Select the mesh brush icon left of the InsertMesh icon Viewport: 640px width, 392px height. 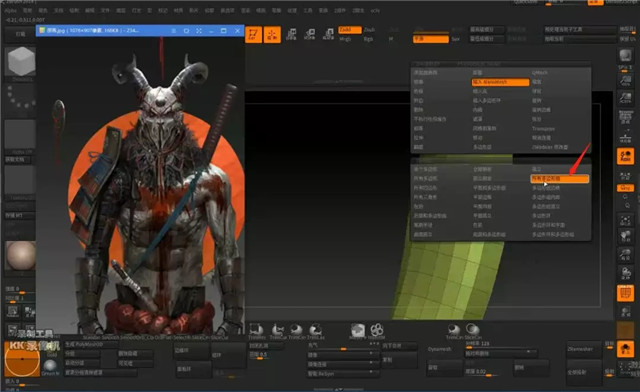pos(358,330)
